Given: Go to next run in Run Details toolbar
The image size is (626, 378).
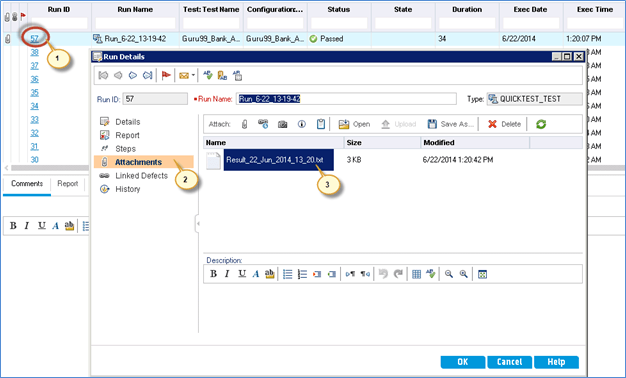Looking at the screenshot, I should click(133, 75).
